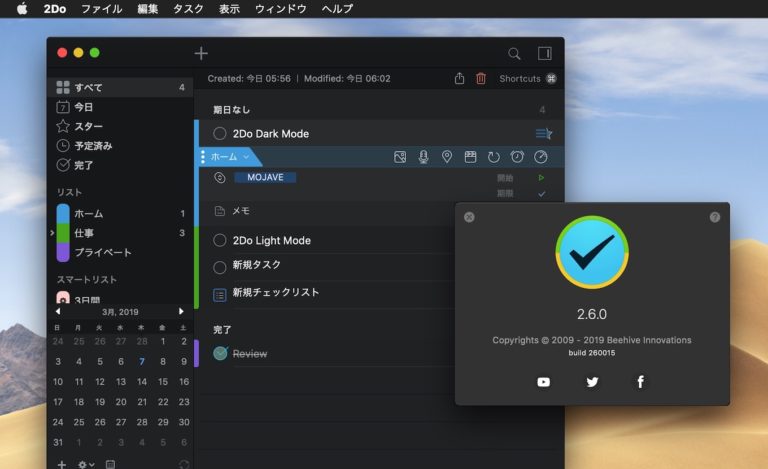
Task: Share the task via the share icon
Action: (x=459, y=78)
